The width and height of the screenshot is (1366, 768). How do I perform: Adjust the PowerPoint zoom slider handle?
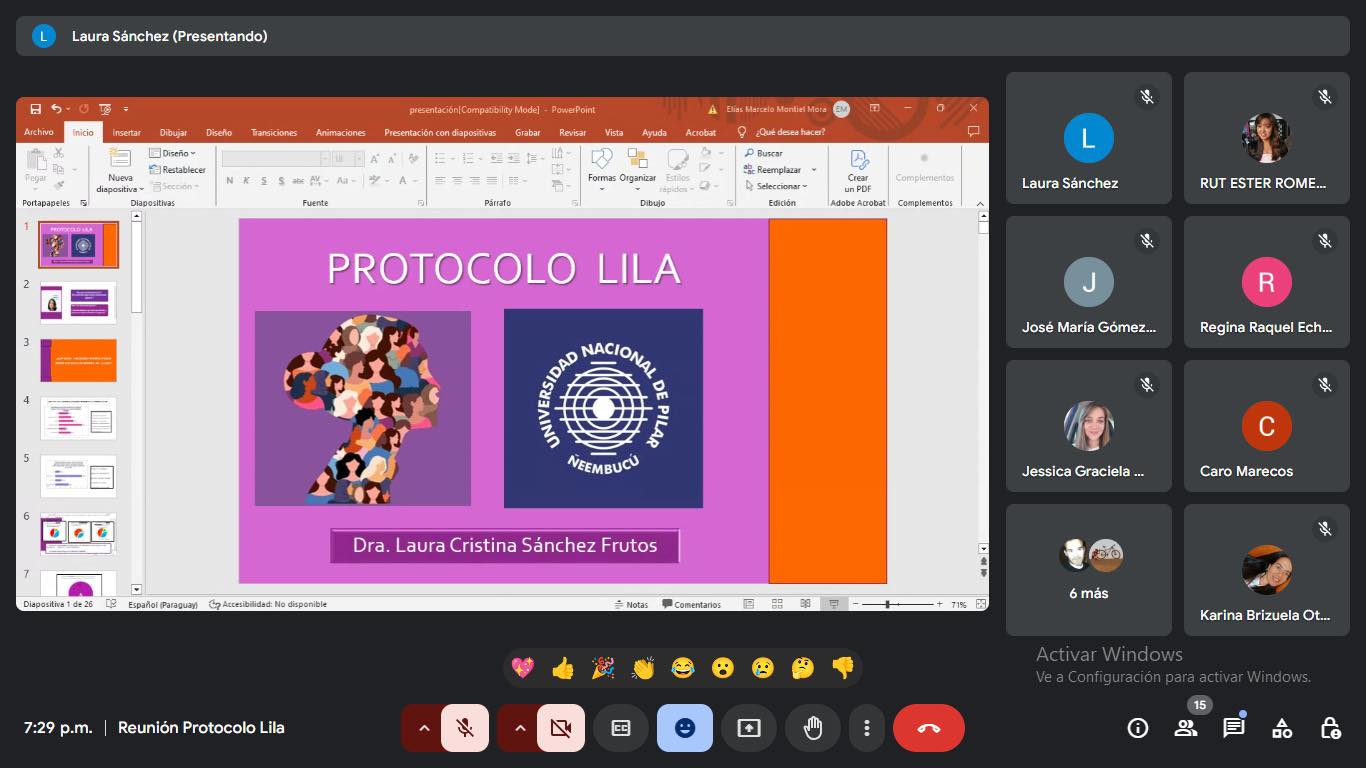[x=888, y=604]
